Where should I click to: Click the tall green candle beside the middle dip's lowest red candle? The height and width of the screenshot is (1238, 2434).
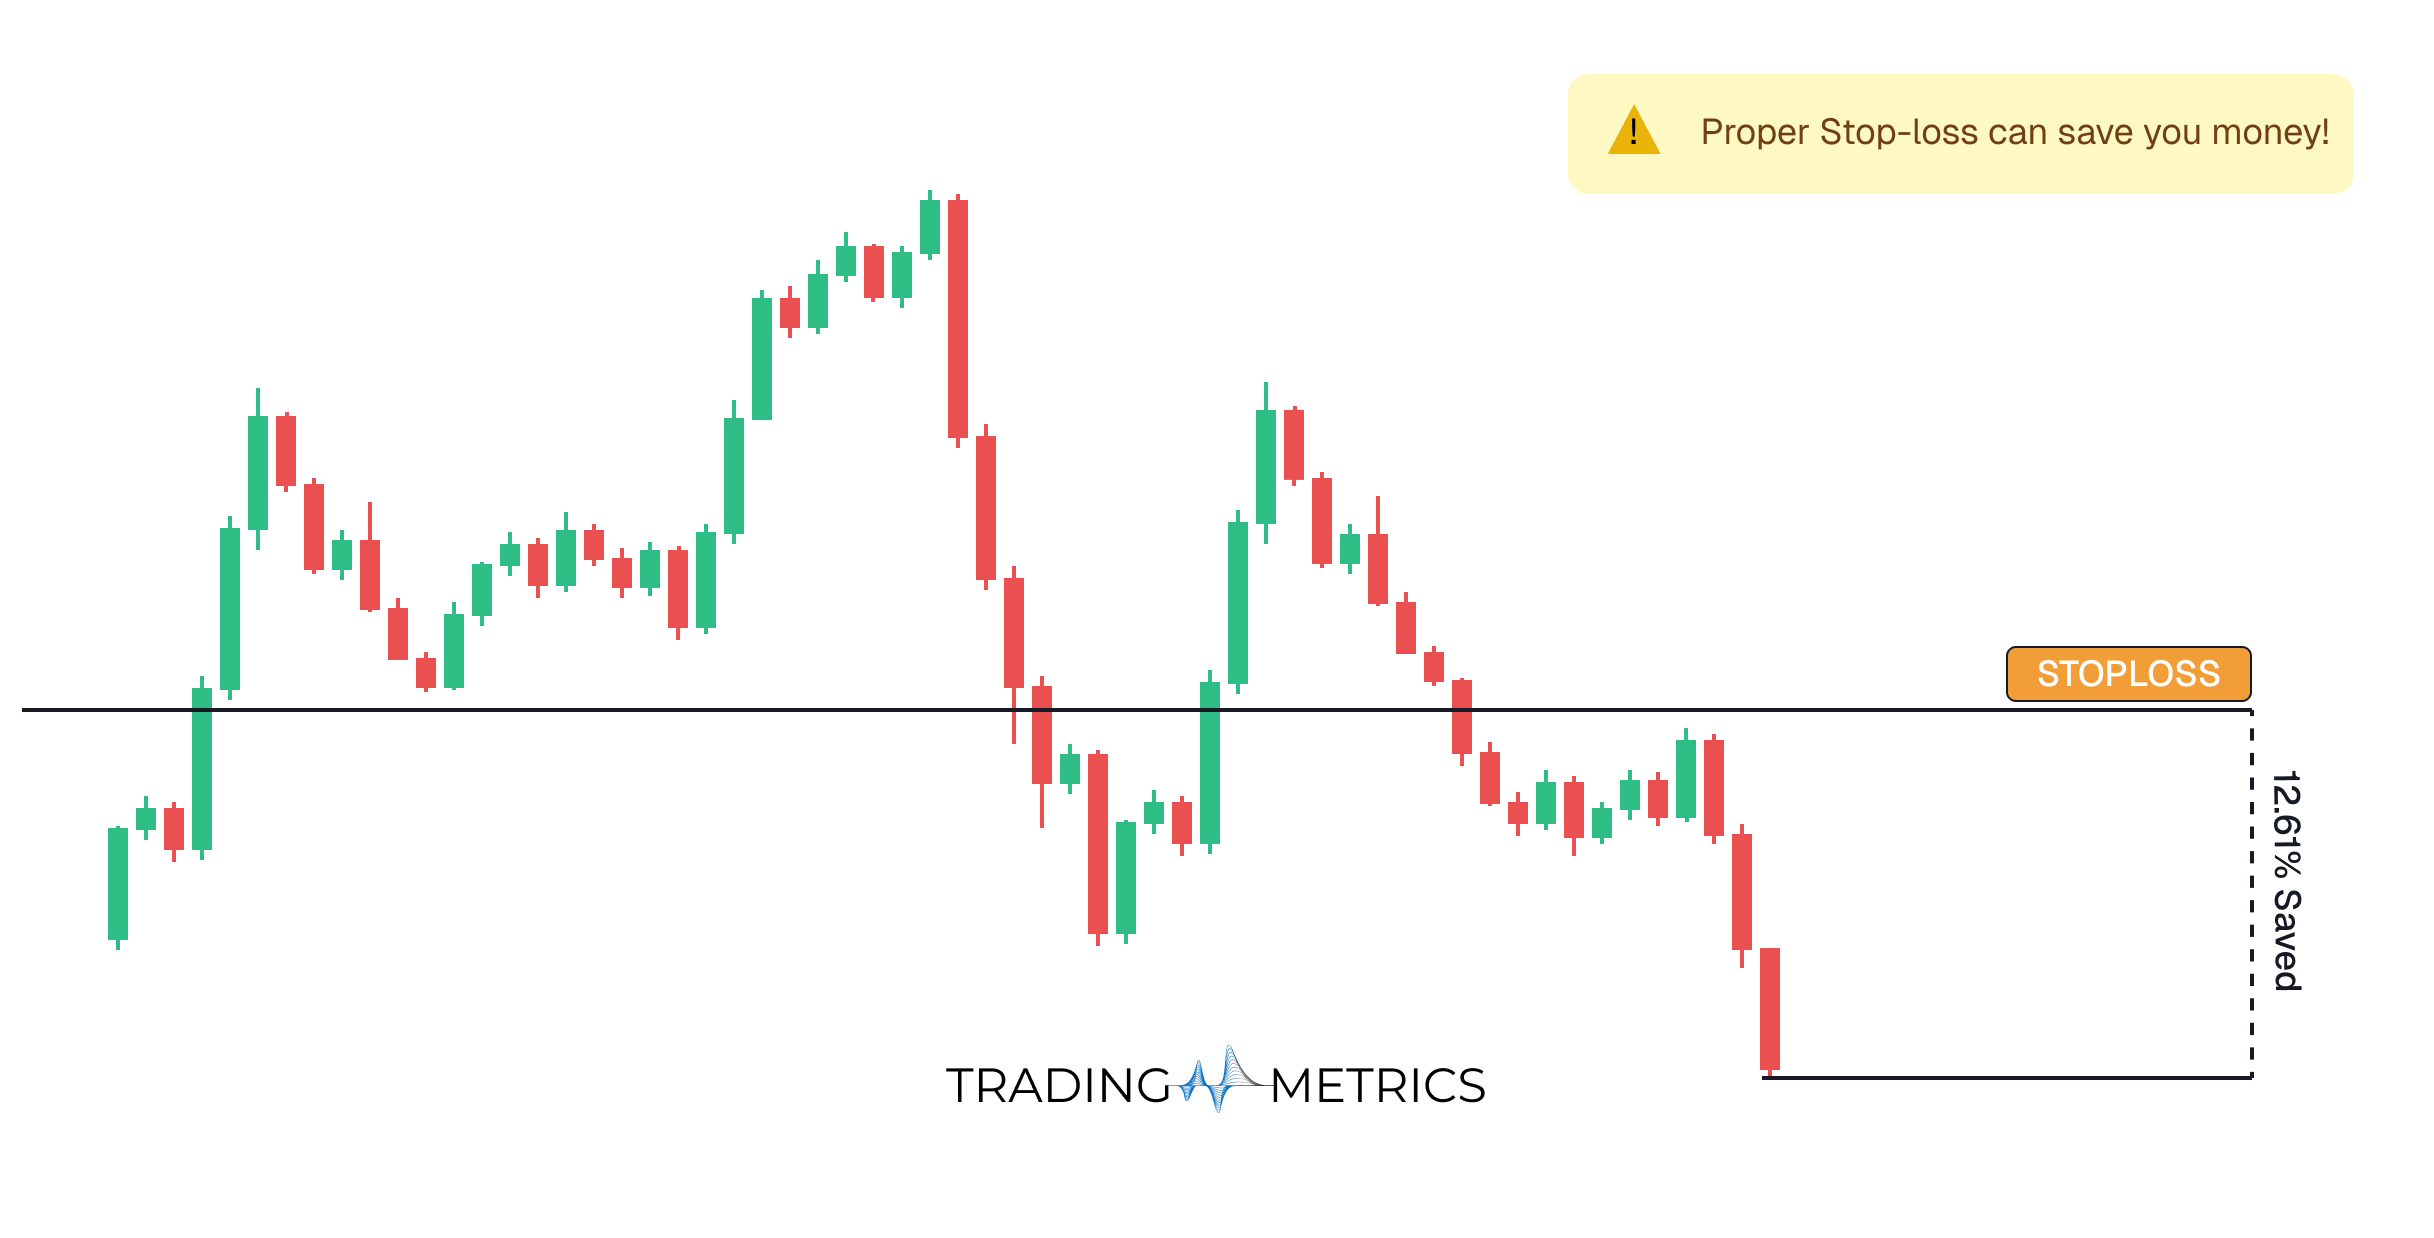click(x=1126, y=878)
